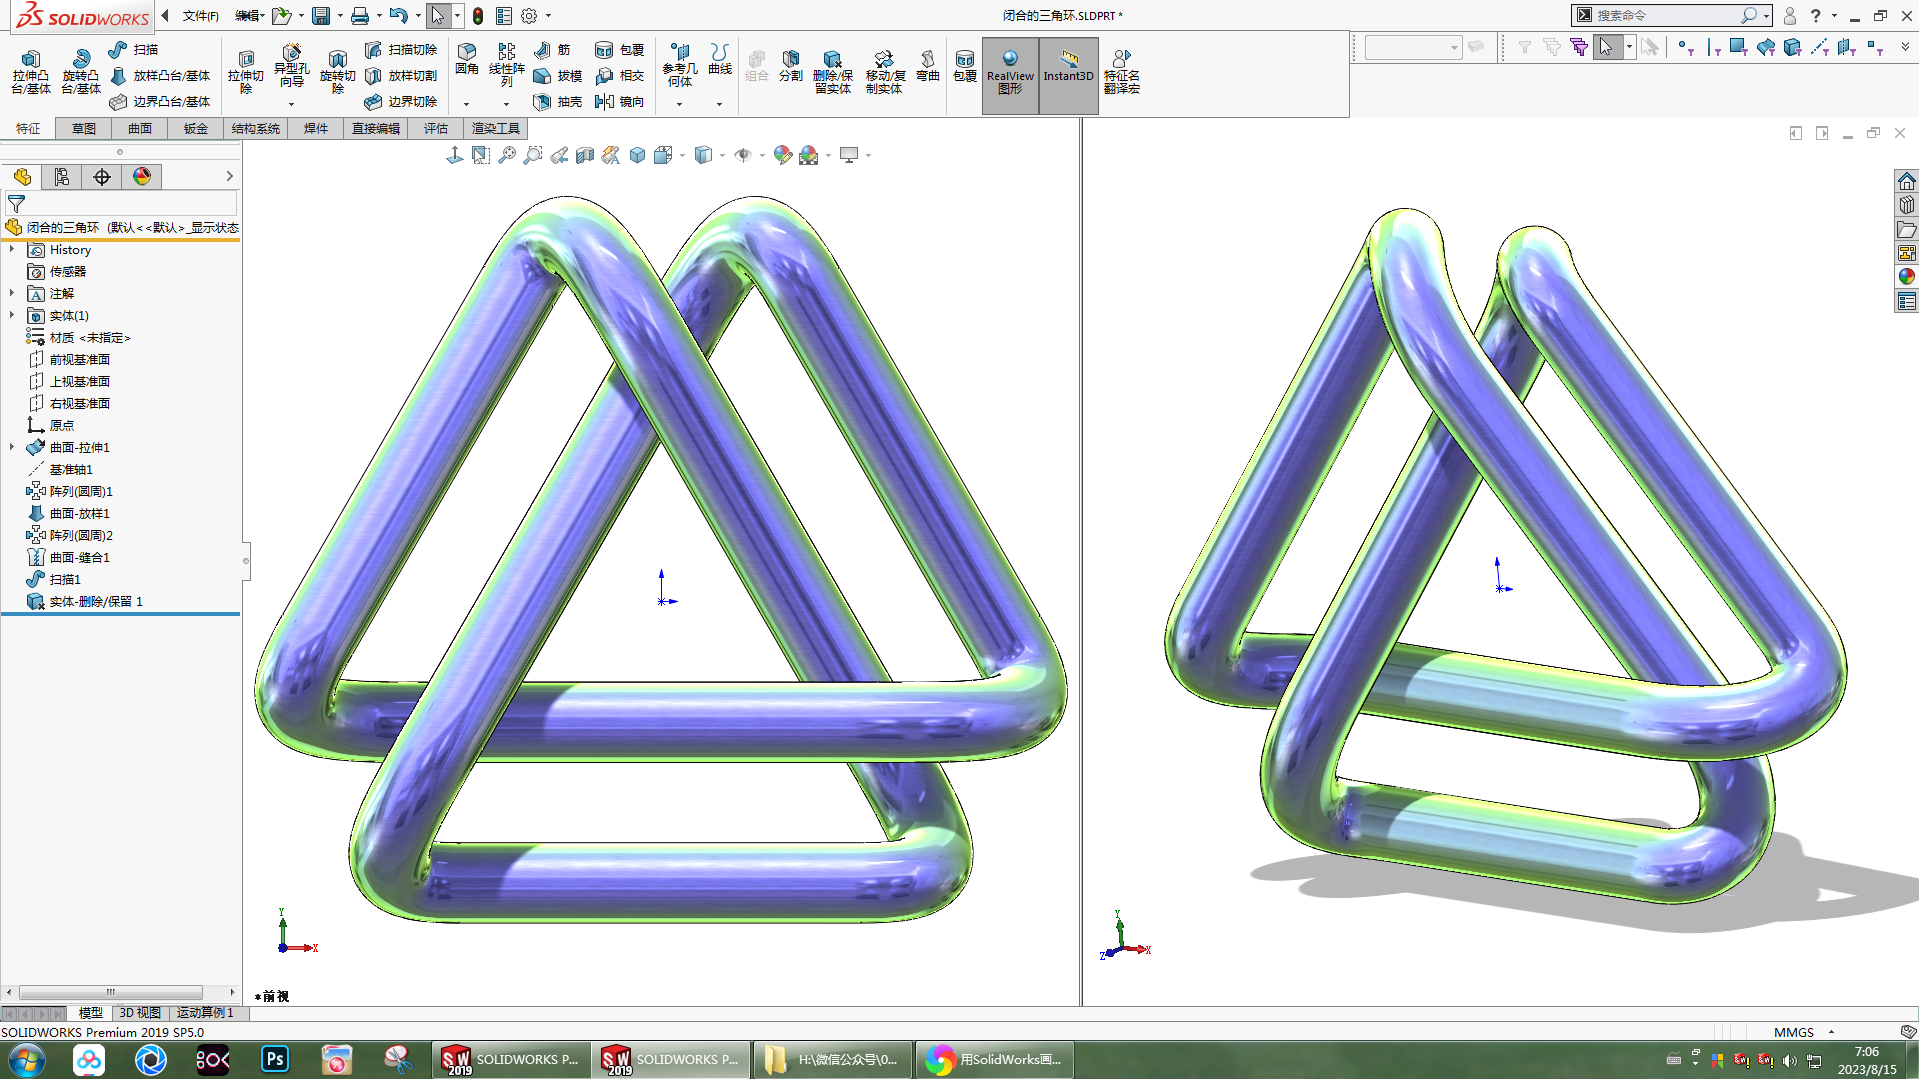The width and height of the screenshot is (1919, 1079).
Task: Click the 扫描 sweep tool
Action: 133,49
